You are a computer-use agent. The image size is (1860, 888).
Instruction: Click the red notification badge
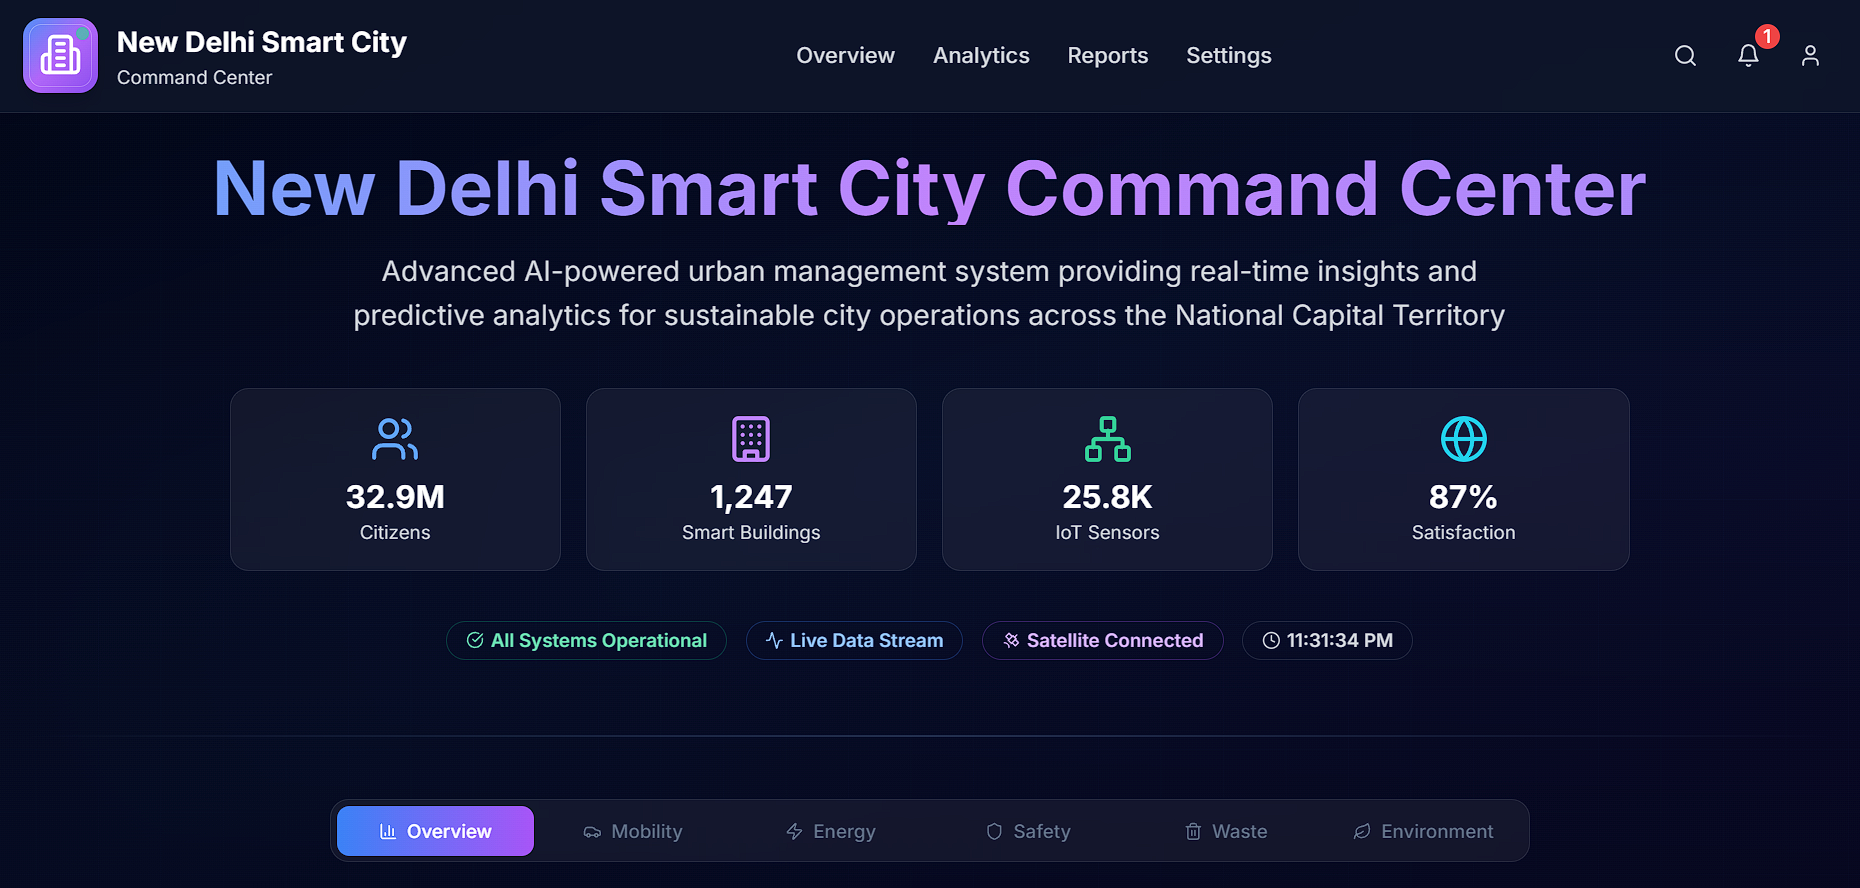(x=1766, y=37)
